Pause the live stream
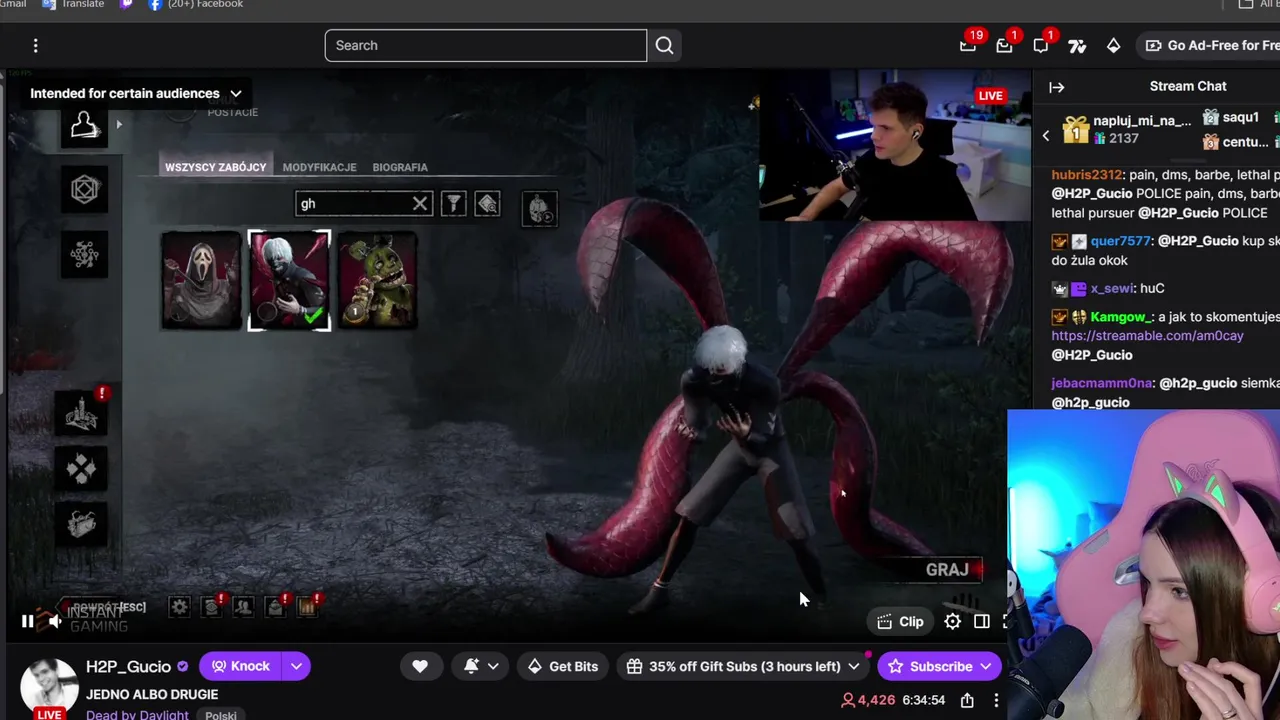This screenshot has width=1280, height=720. coord(27,621)
